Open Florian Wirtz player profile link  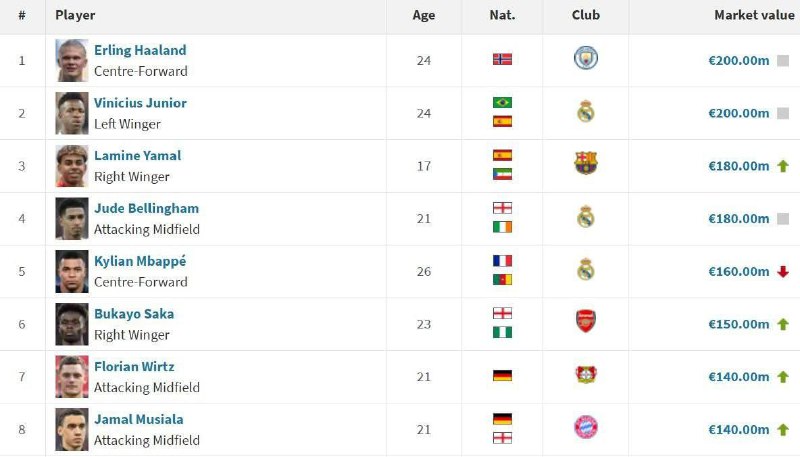(x=134, y=366)
